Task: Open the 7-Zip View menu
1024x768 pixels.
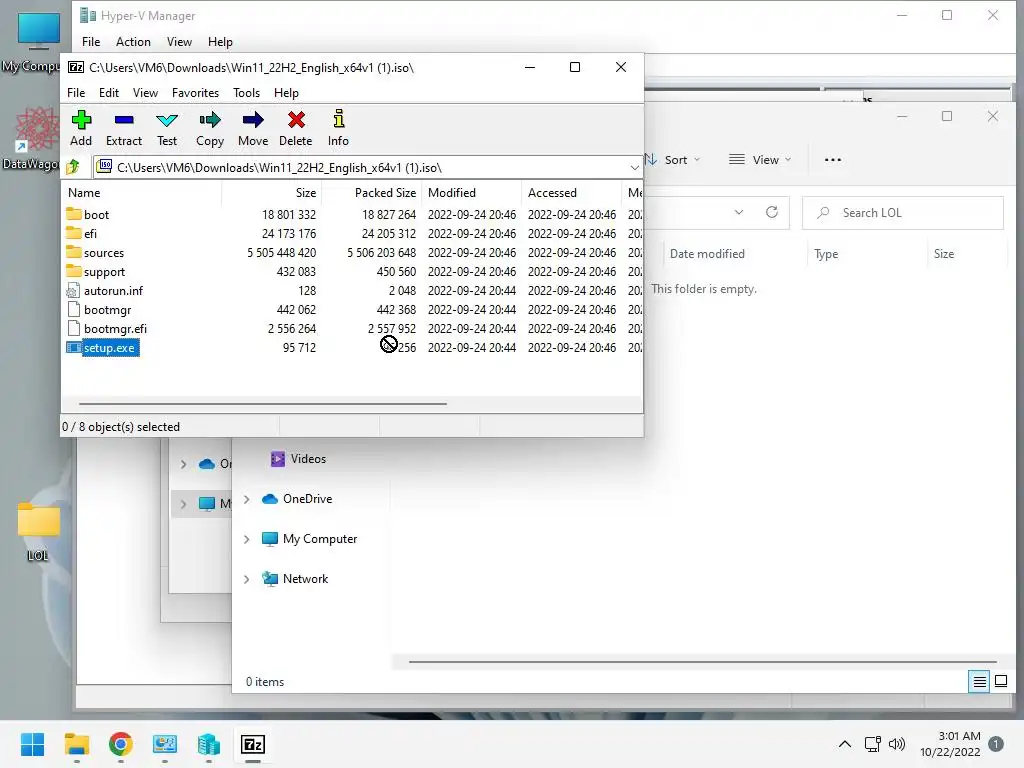Action: [145, 93]
